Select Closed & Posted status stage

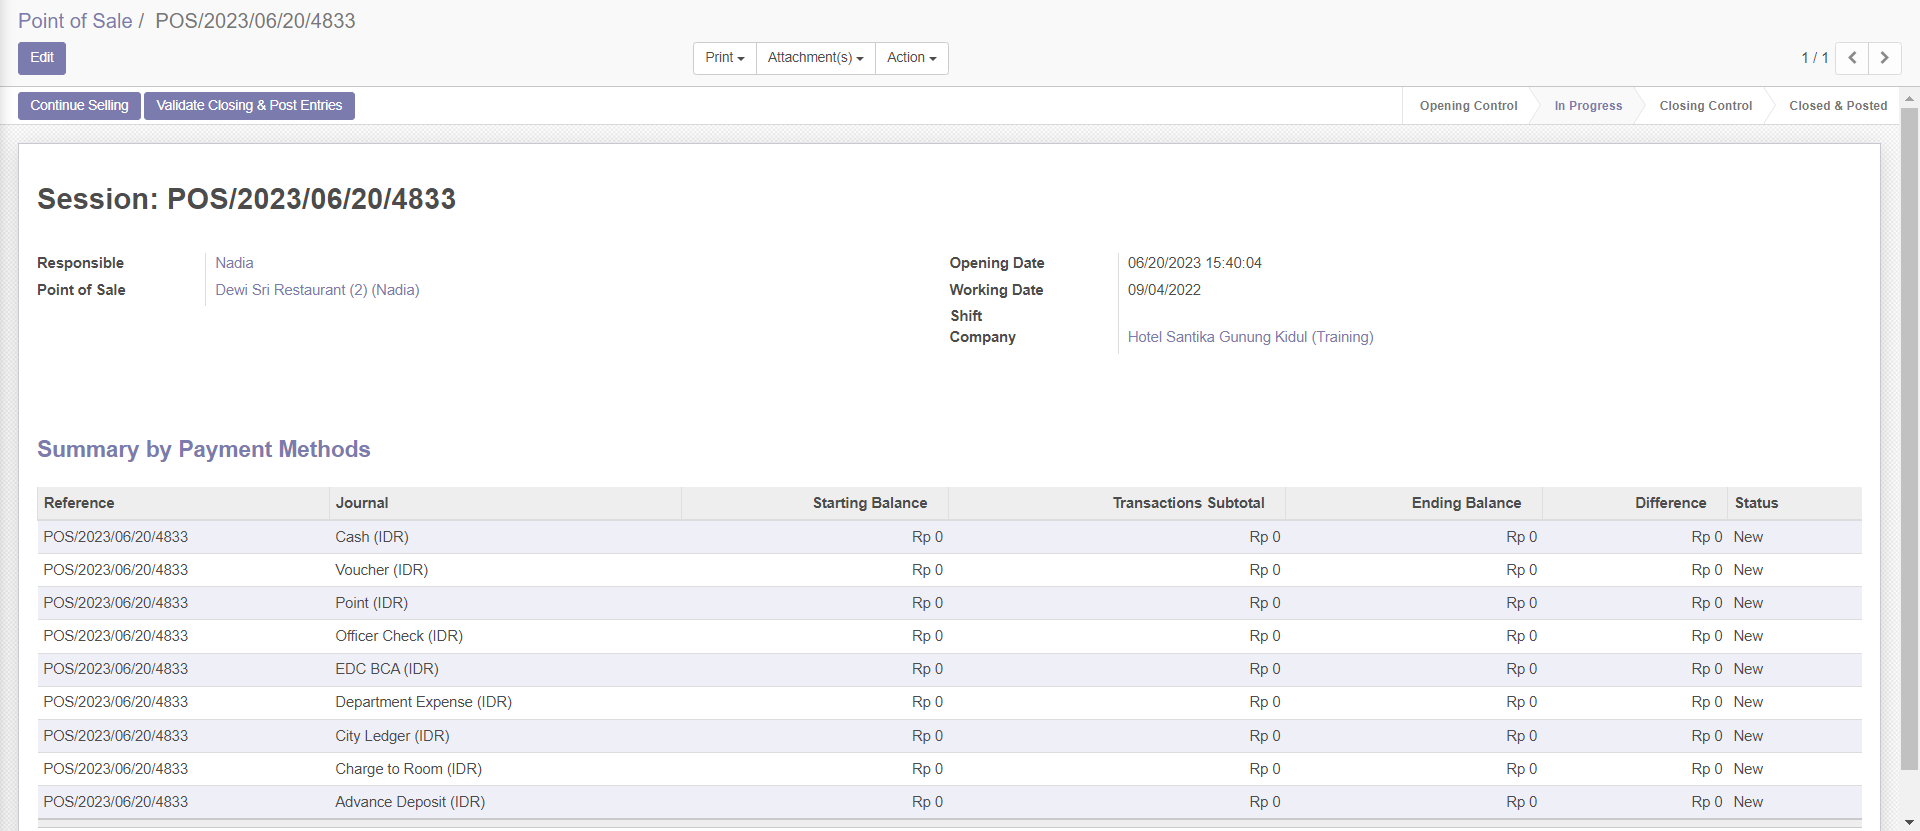(x=1838, y=106)
